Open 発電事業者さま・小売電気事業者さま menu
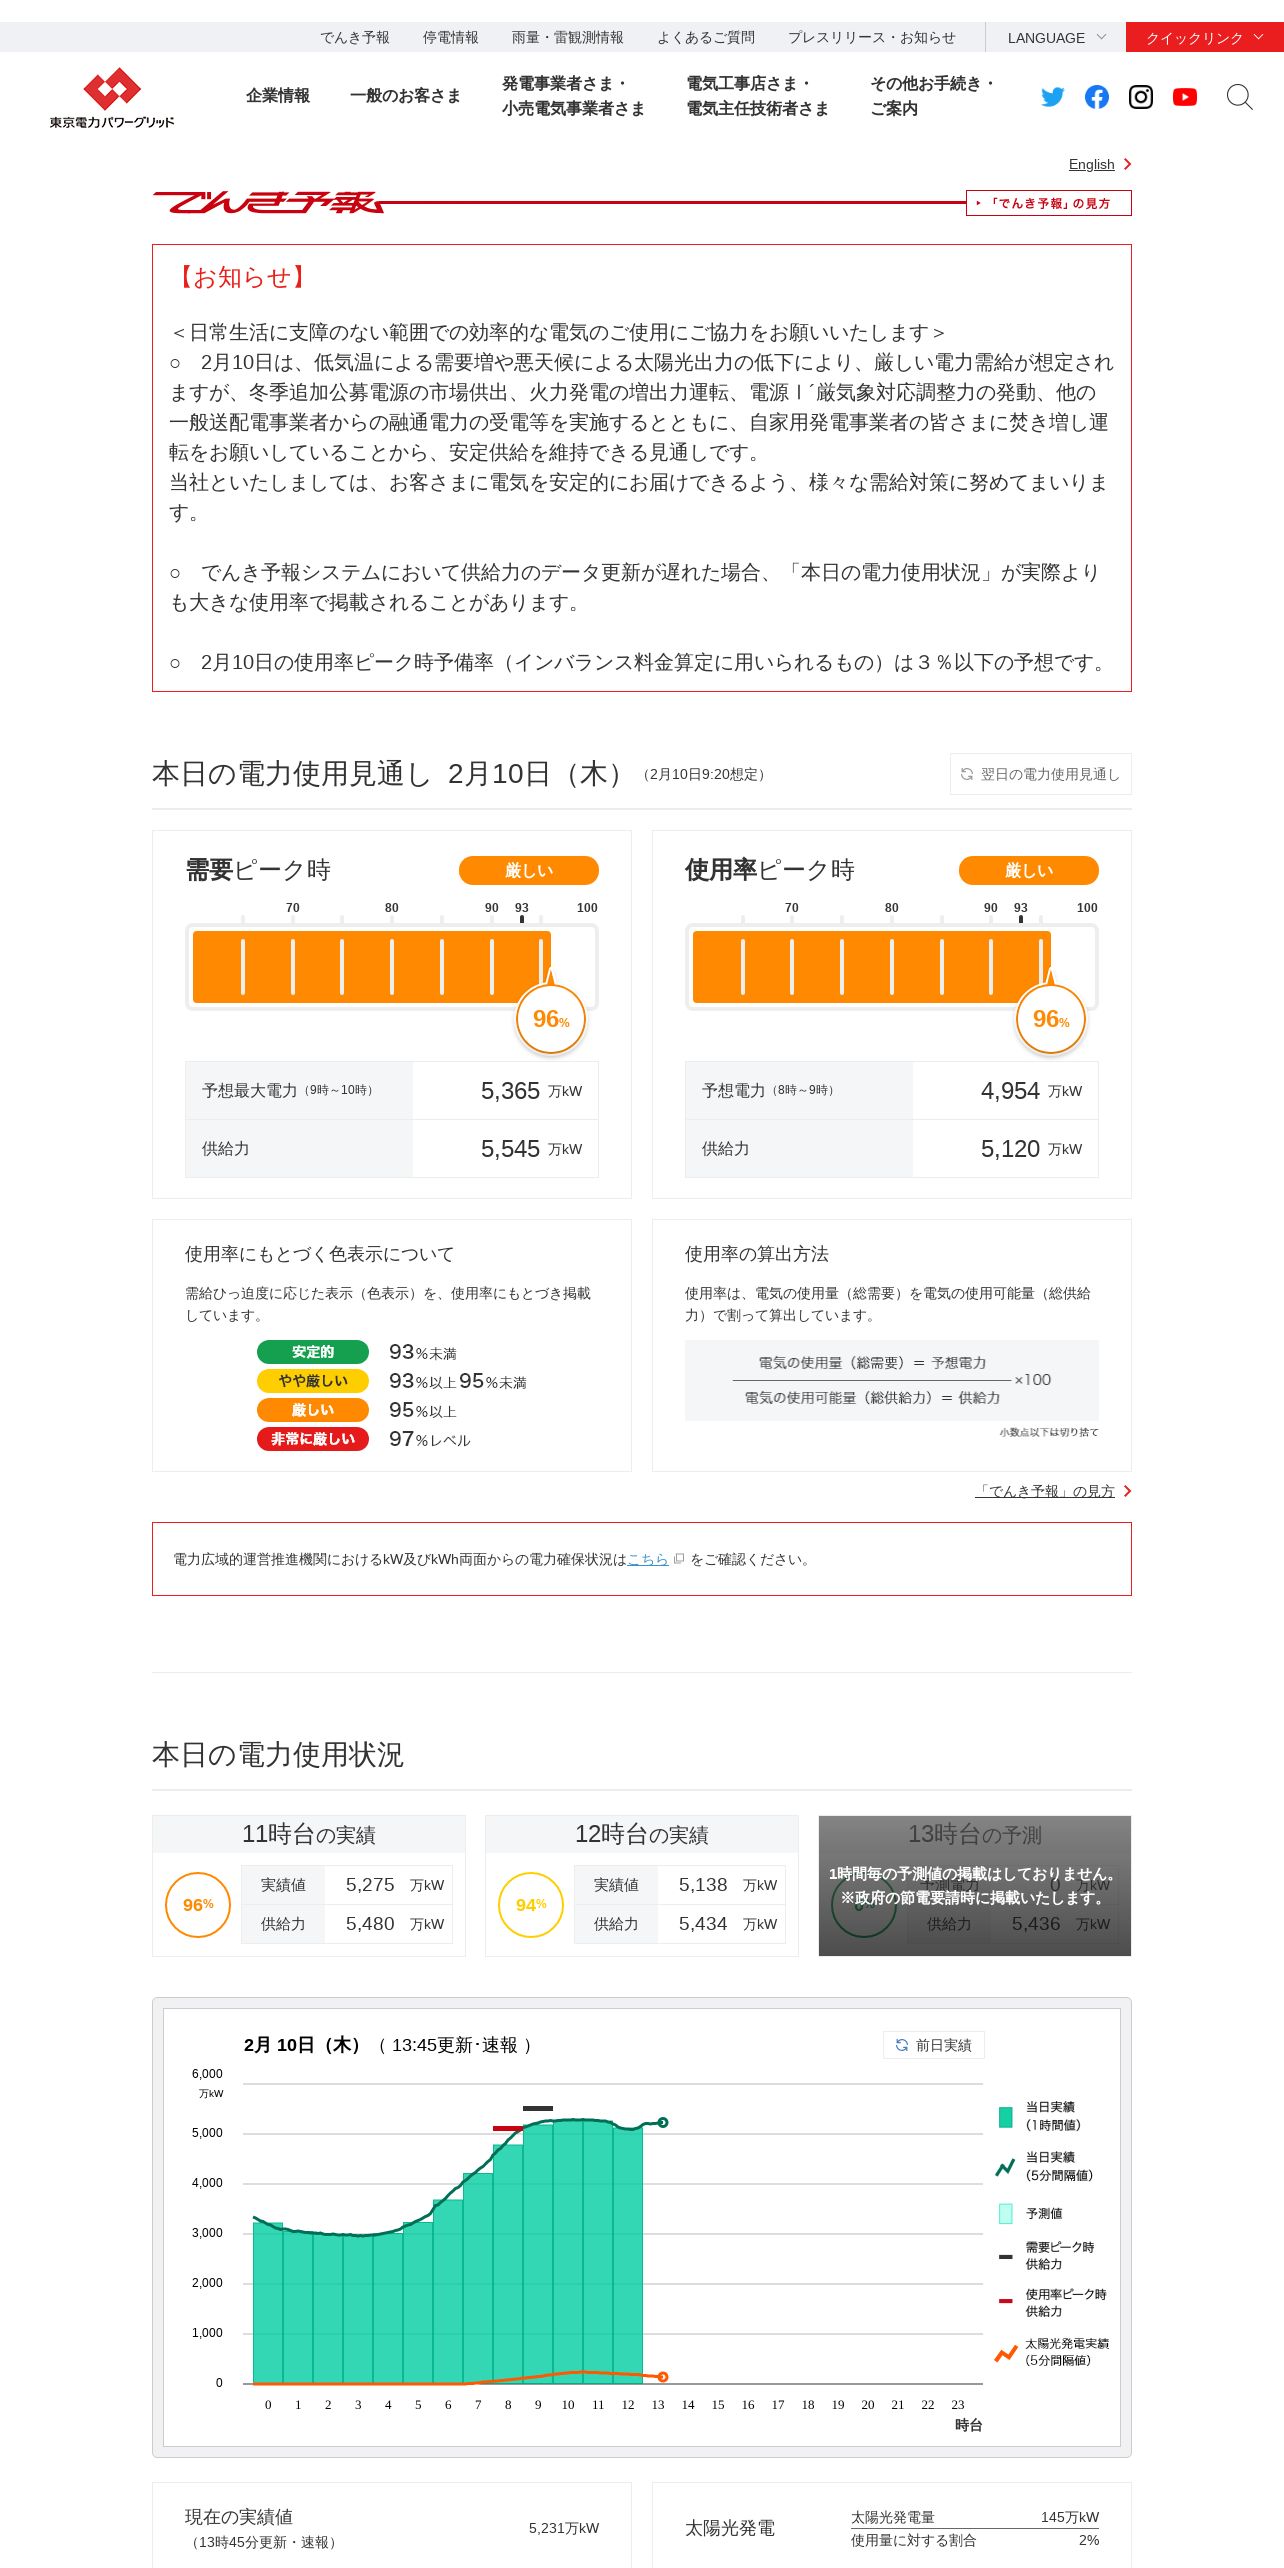This screenshot has width=1284, height=2568. [573, 96]
